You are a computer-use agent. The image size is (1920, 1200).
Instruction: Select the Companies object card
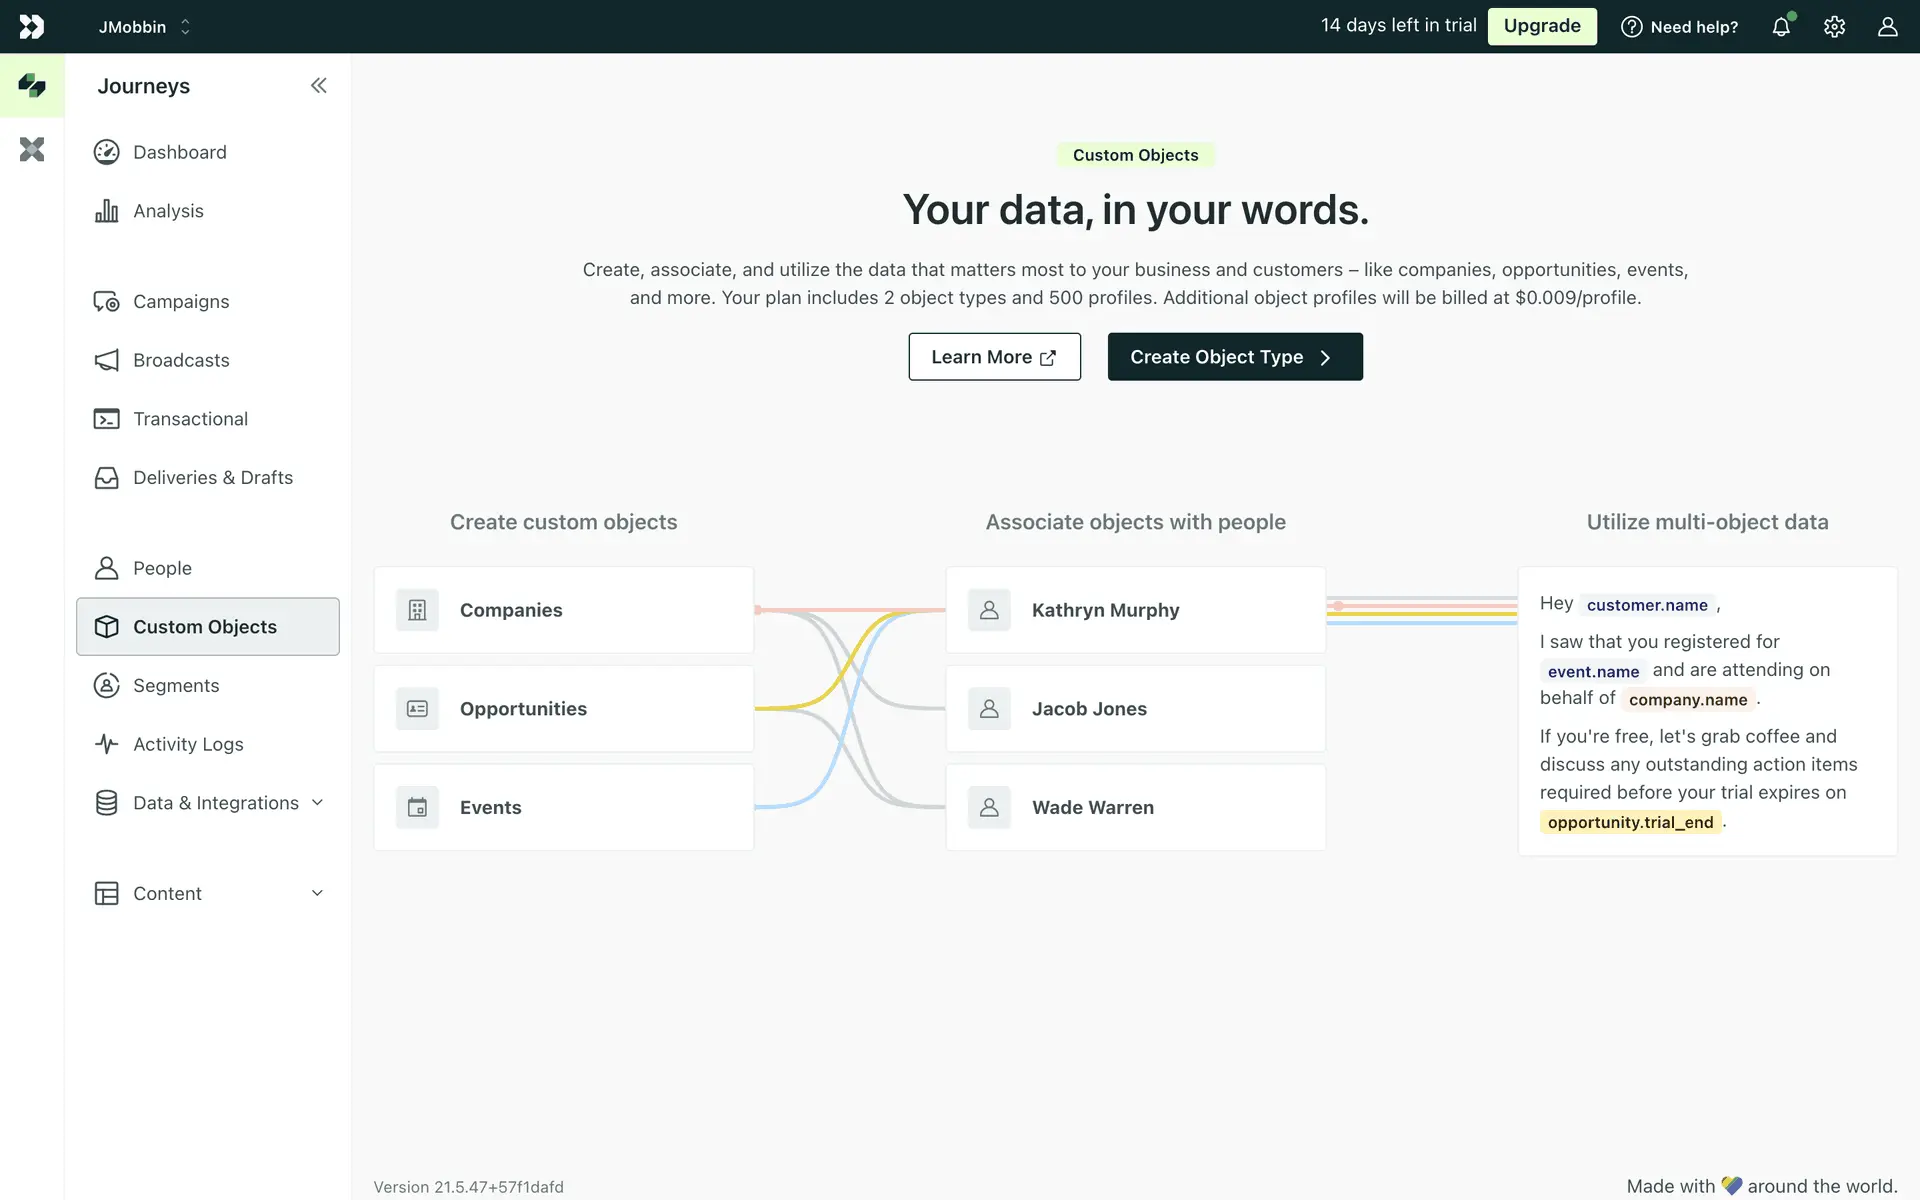[x=563, y=610]
